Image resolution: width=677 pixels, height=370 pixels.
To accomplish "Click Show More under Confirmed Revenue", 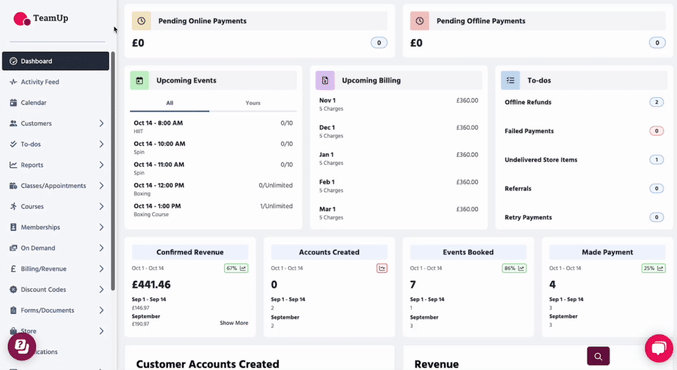I will point(234,323).
